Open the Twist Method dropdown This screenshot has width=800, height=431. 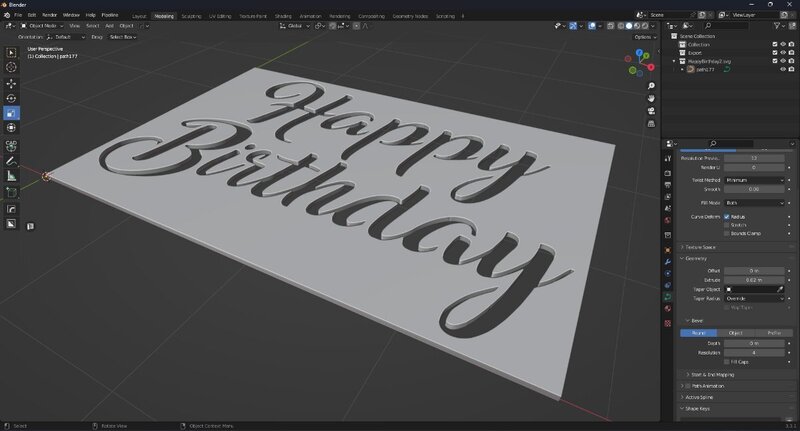[755, 180]
